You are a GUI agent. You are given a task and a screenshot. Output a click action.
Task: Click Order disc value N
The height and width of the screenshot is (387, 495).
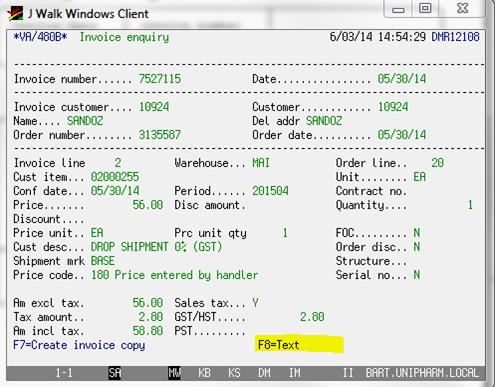pyautogui.click(x=417, y=247)
